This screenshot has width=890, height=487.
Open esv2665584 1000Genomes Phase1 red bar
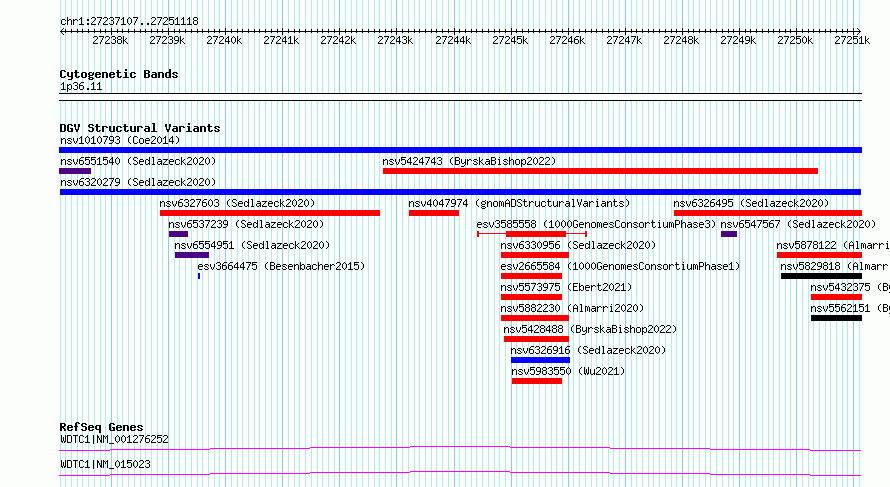click(531, 276)
